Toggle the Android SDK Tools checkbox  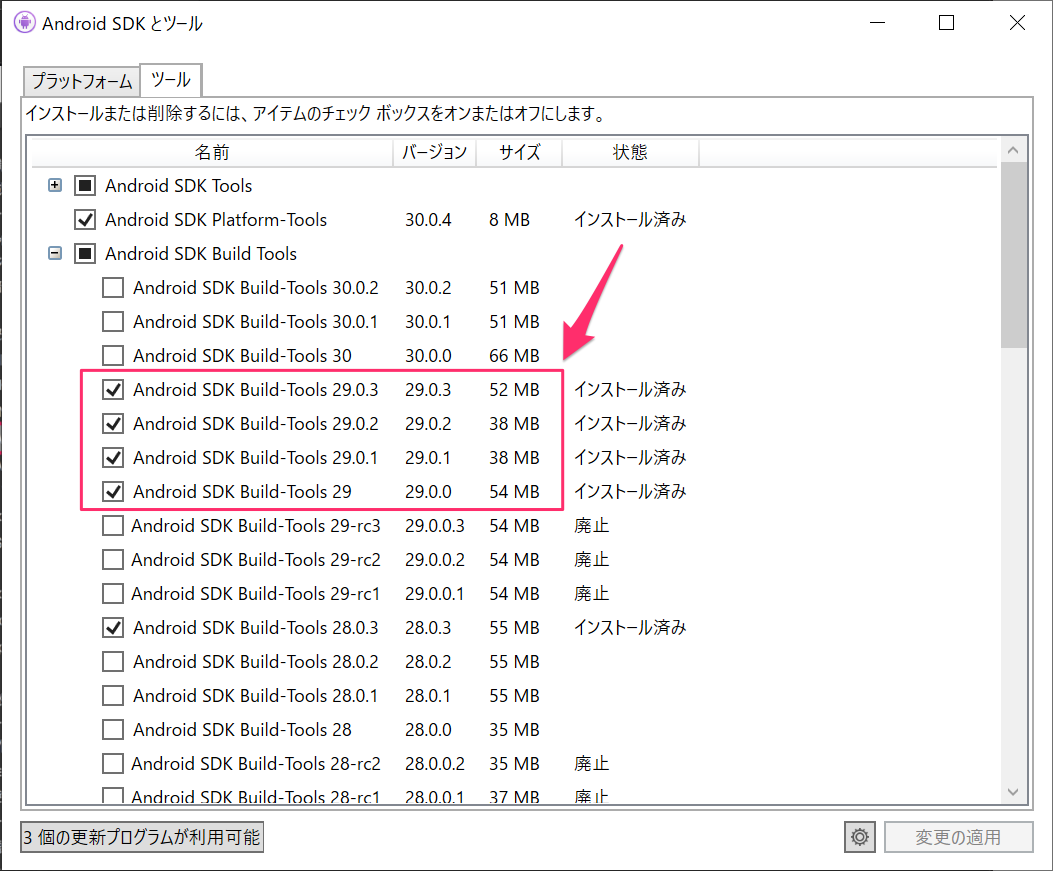85,185
